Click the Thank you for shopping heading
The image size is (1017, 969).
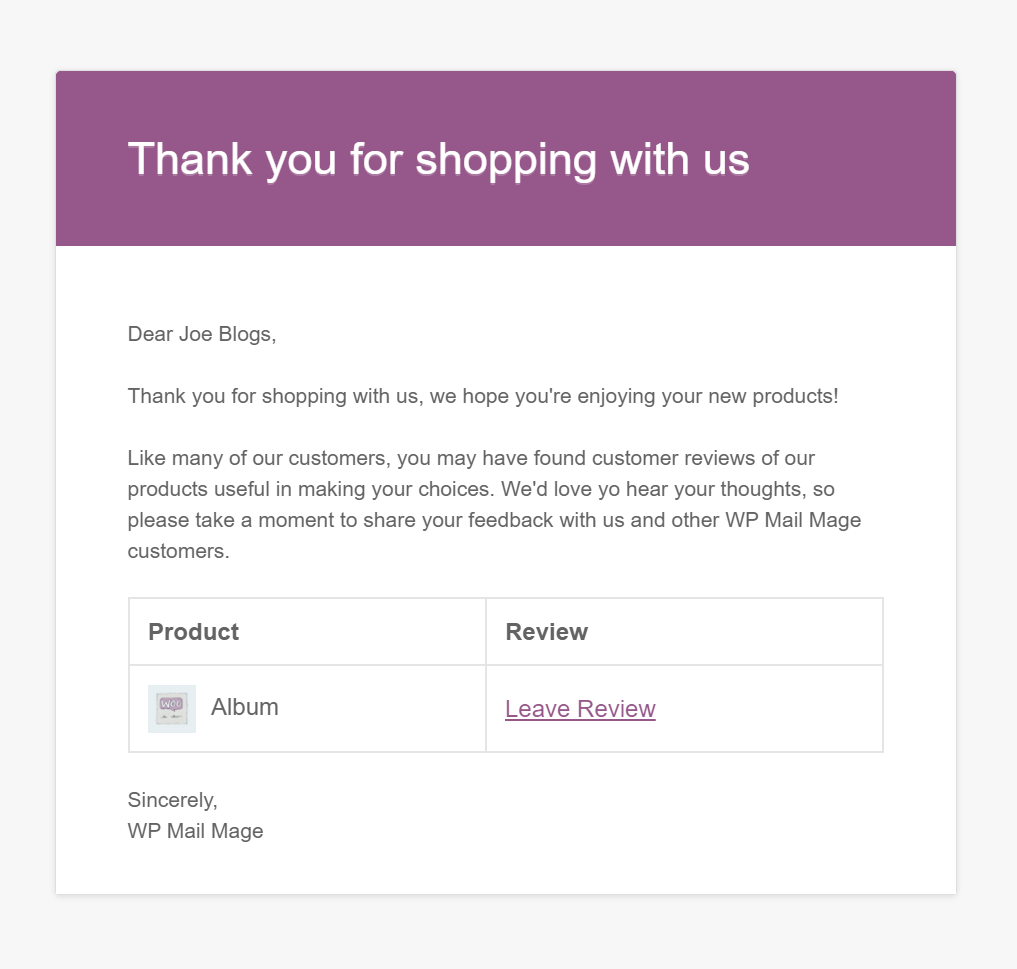(x=438, y=160)
